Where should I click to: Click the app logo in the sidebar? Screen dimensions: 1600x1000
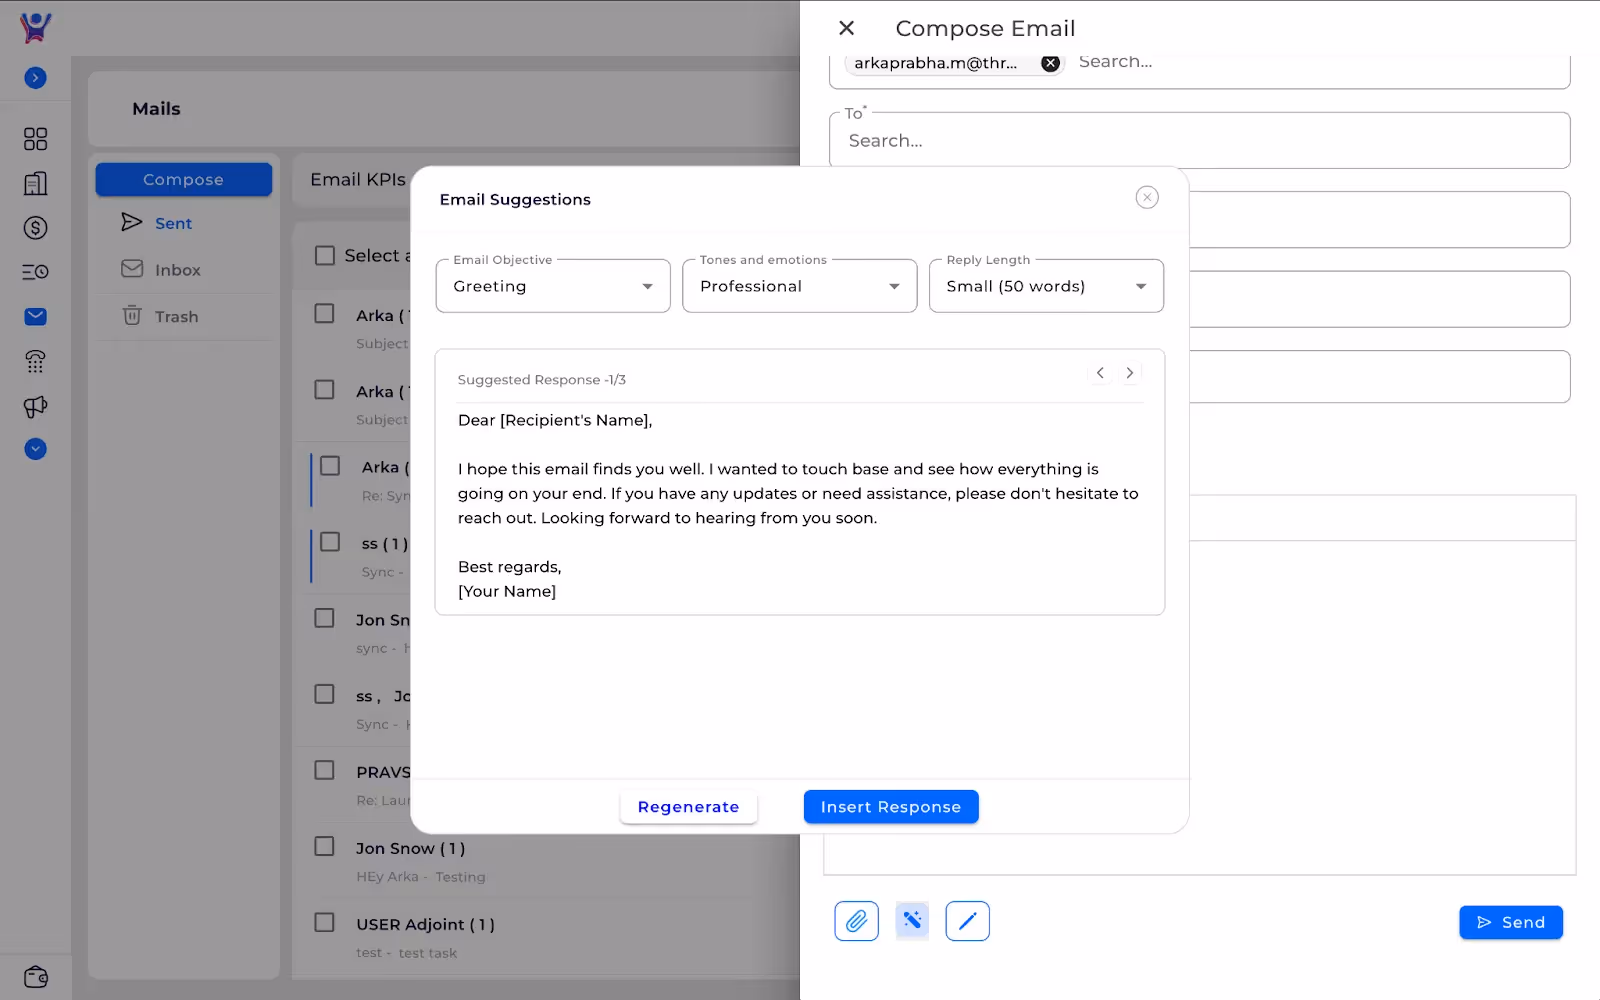[x=35, y=27]
